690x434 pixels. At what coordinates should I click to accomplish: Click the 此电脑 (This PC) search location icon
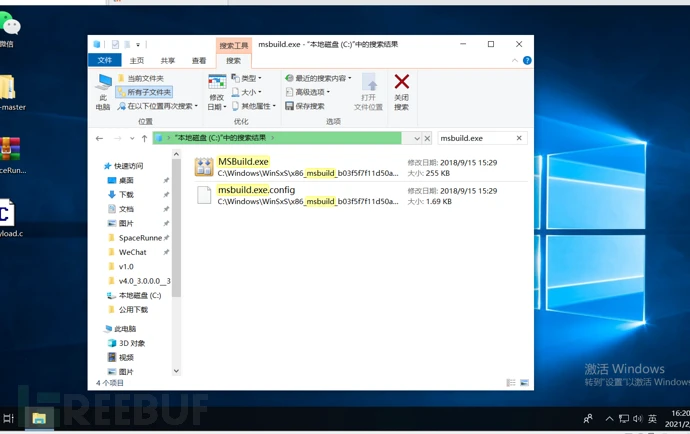pyautogui.click(x=103, y=92)
